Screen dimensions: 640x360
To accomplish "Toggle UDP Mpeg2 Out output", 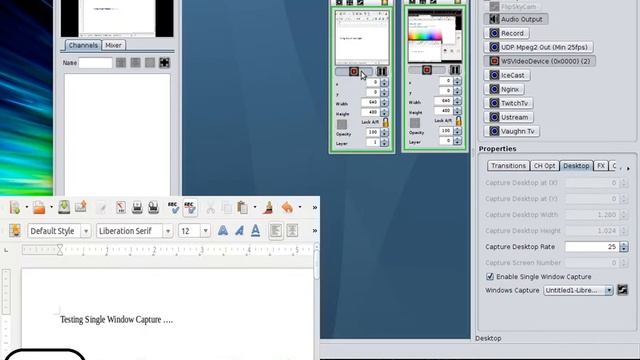I will pyautogui.click(x=538, y=47).
